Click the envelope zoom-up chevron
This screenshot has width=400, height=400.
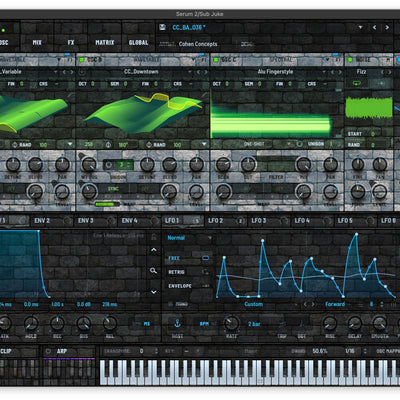coord(154,250)
